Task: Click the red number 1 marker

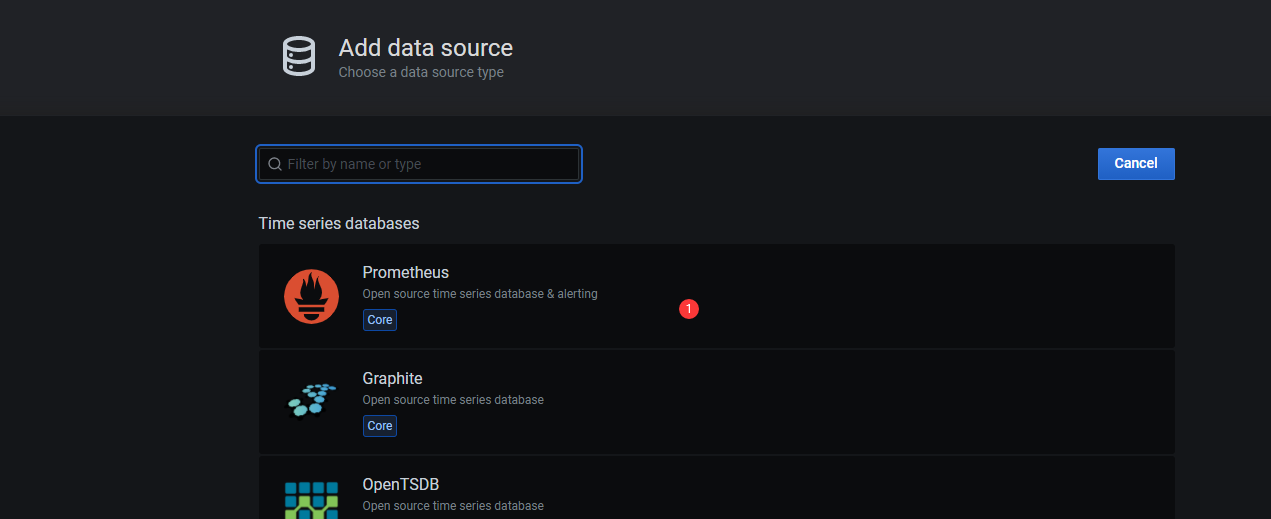Action: tap(688, 309)
